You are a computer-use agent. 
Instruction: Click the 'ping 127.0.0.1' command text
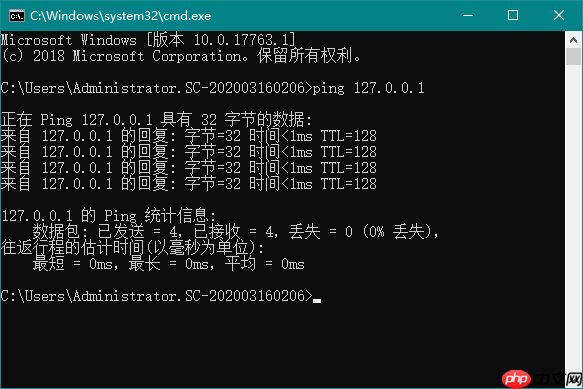click(368, 88)
